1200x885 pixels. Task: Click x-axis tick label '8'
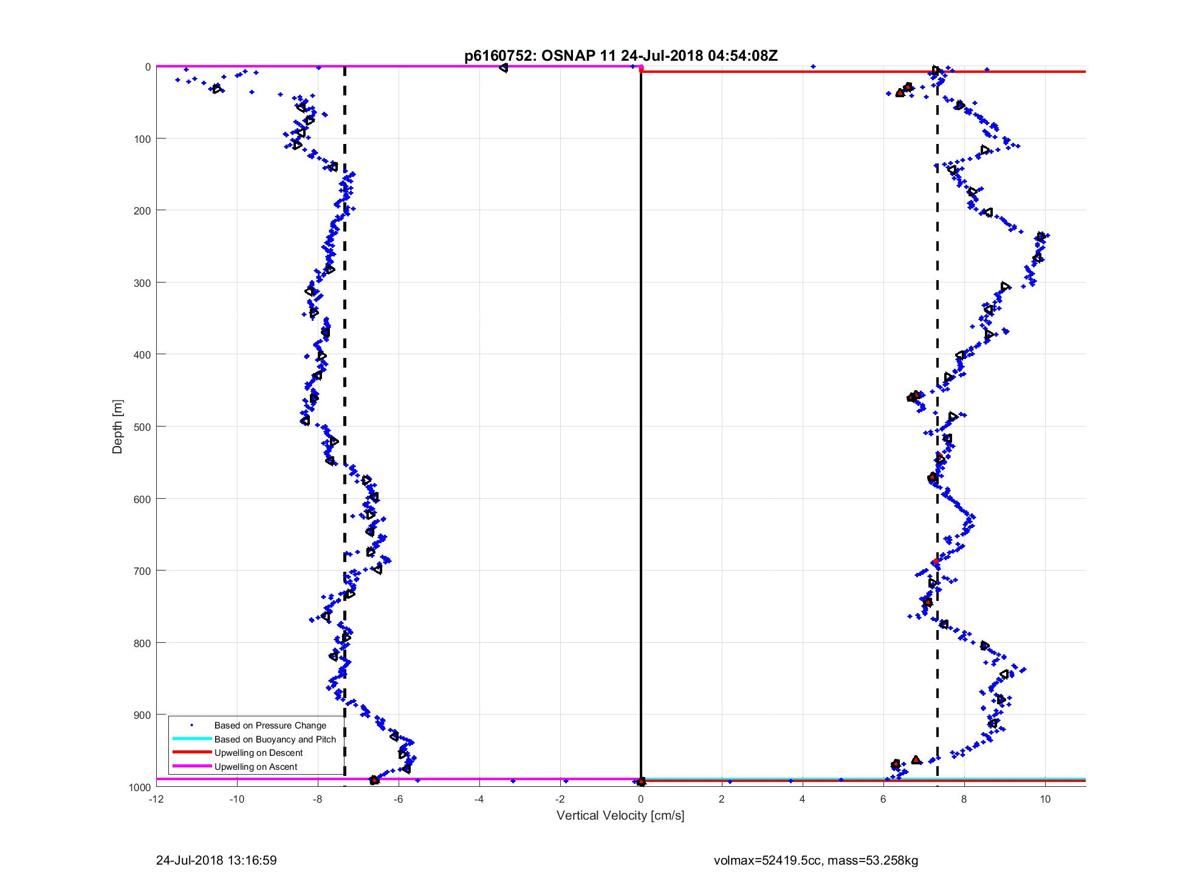click(964, 799)
